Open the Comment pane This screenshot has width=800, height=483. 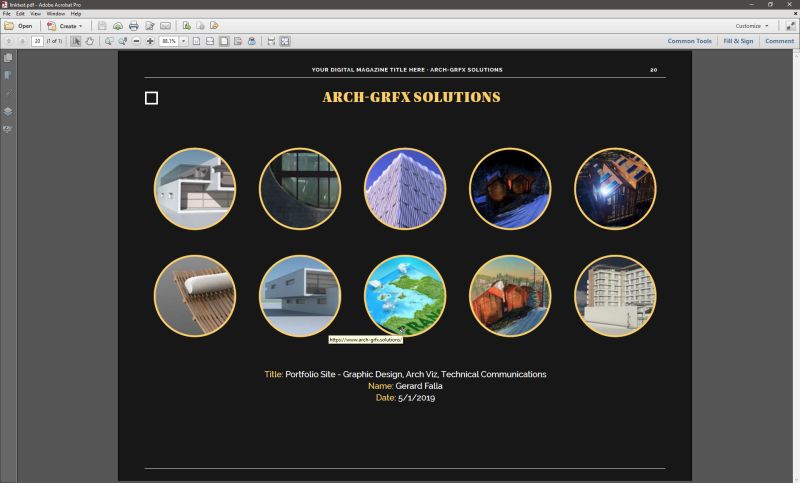coord(779,41)
